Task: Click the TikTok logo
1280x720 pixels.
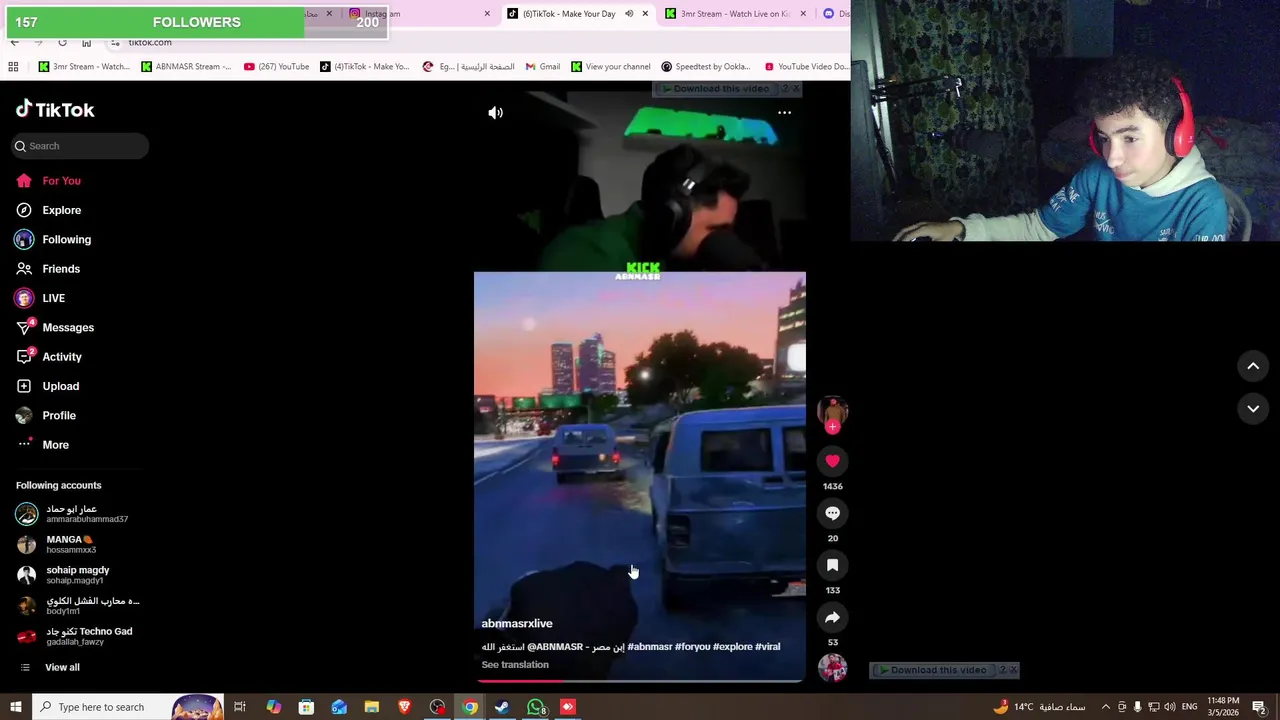Action: tap(55, 110)
